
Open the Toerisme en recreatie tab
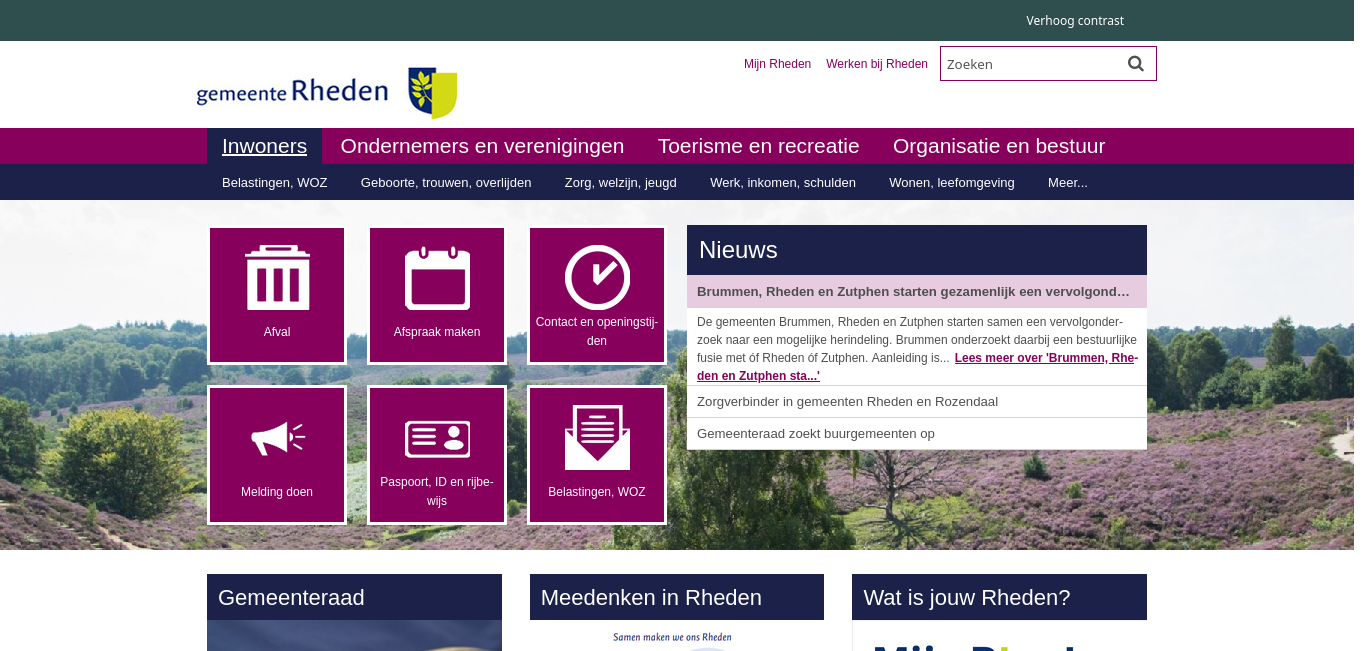pos(758,146)
